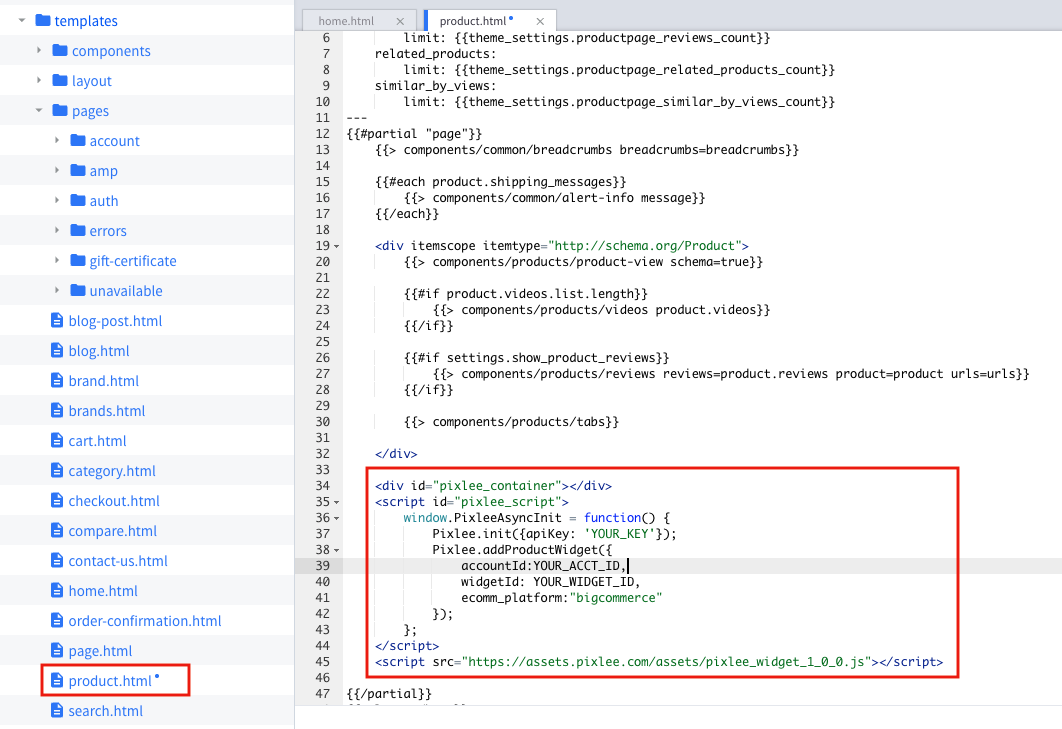Click the category.html file icon

tap(58, 470)
